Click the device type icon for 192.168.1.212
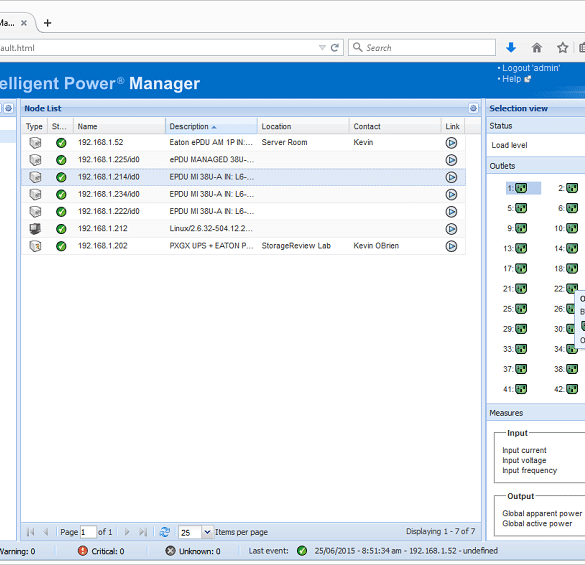 pyautogui.click(x=35, y=228)
